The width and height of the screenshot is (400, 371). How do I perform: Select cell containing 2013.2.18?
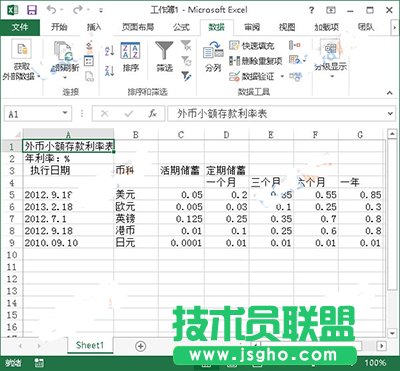(68, 207)
